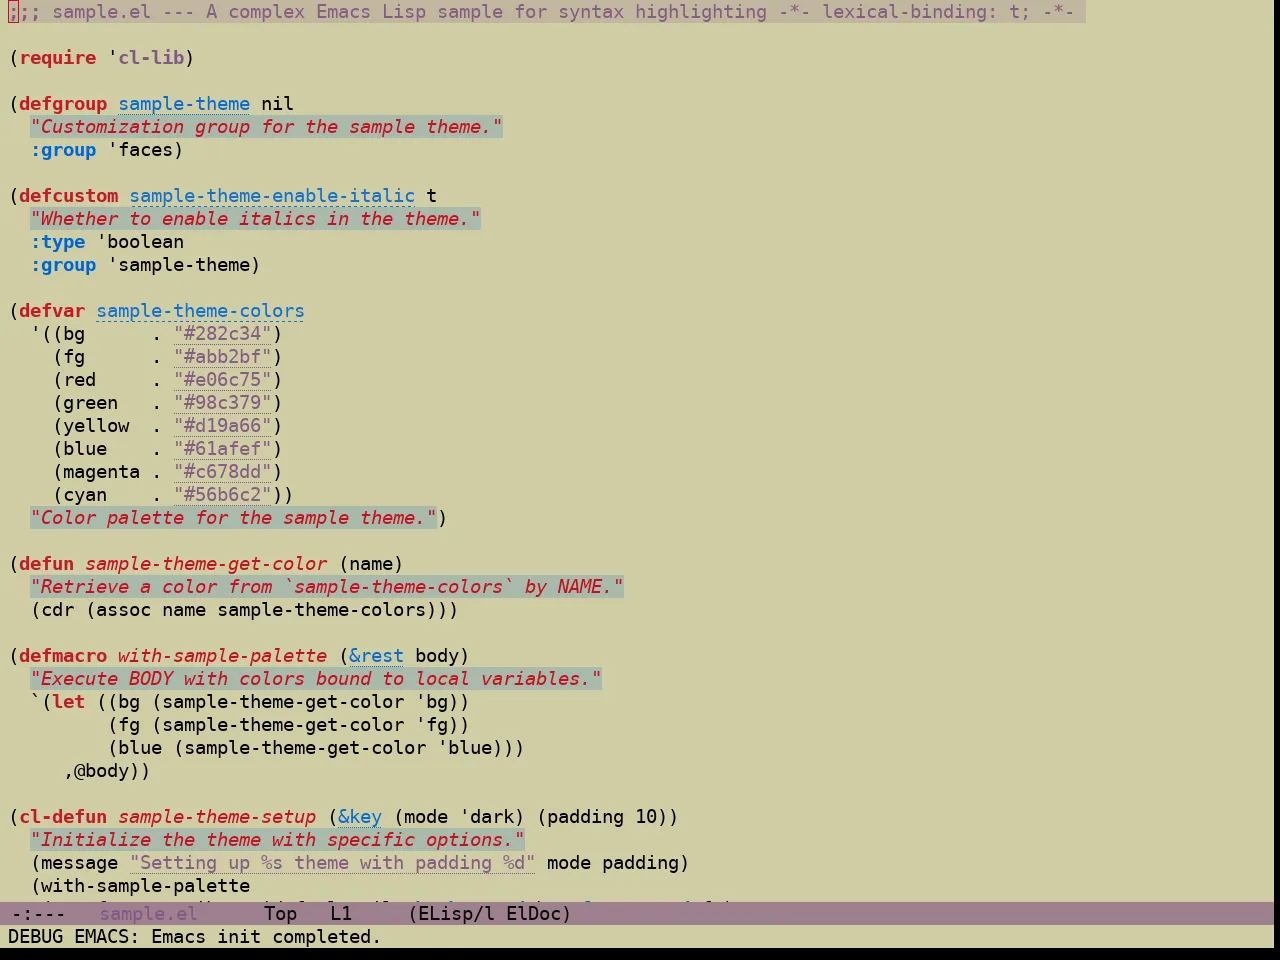The width and height of the screenshot is (1280, 960).
Task: Click the 'boolean symbol
Action: [x=140, y=242]
